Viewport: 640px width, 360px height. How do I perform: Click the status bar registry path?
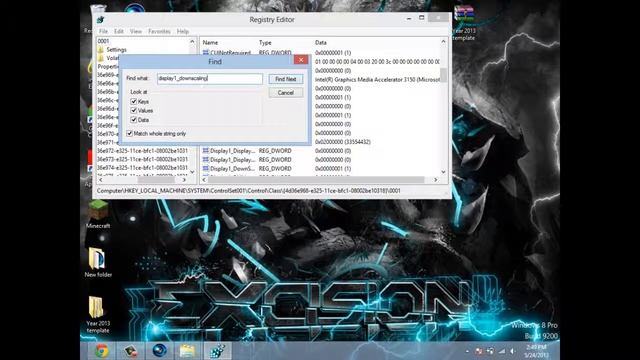coord(249,191)
